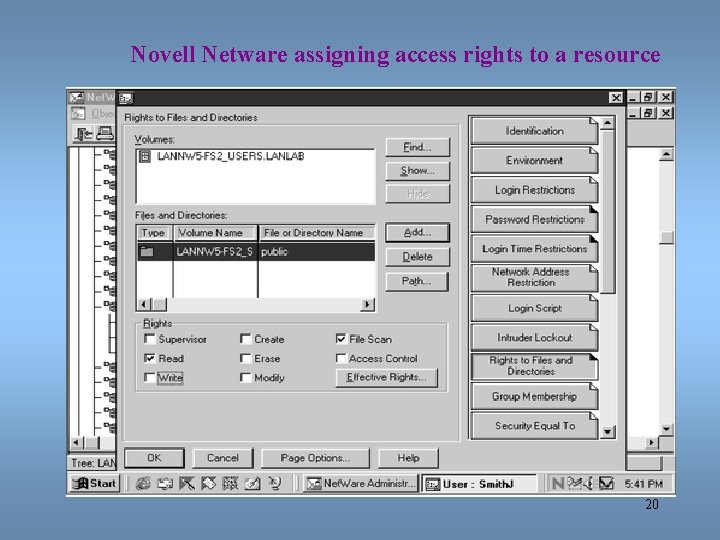
Task: Click the Add... button
Action: point(417,232)
